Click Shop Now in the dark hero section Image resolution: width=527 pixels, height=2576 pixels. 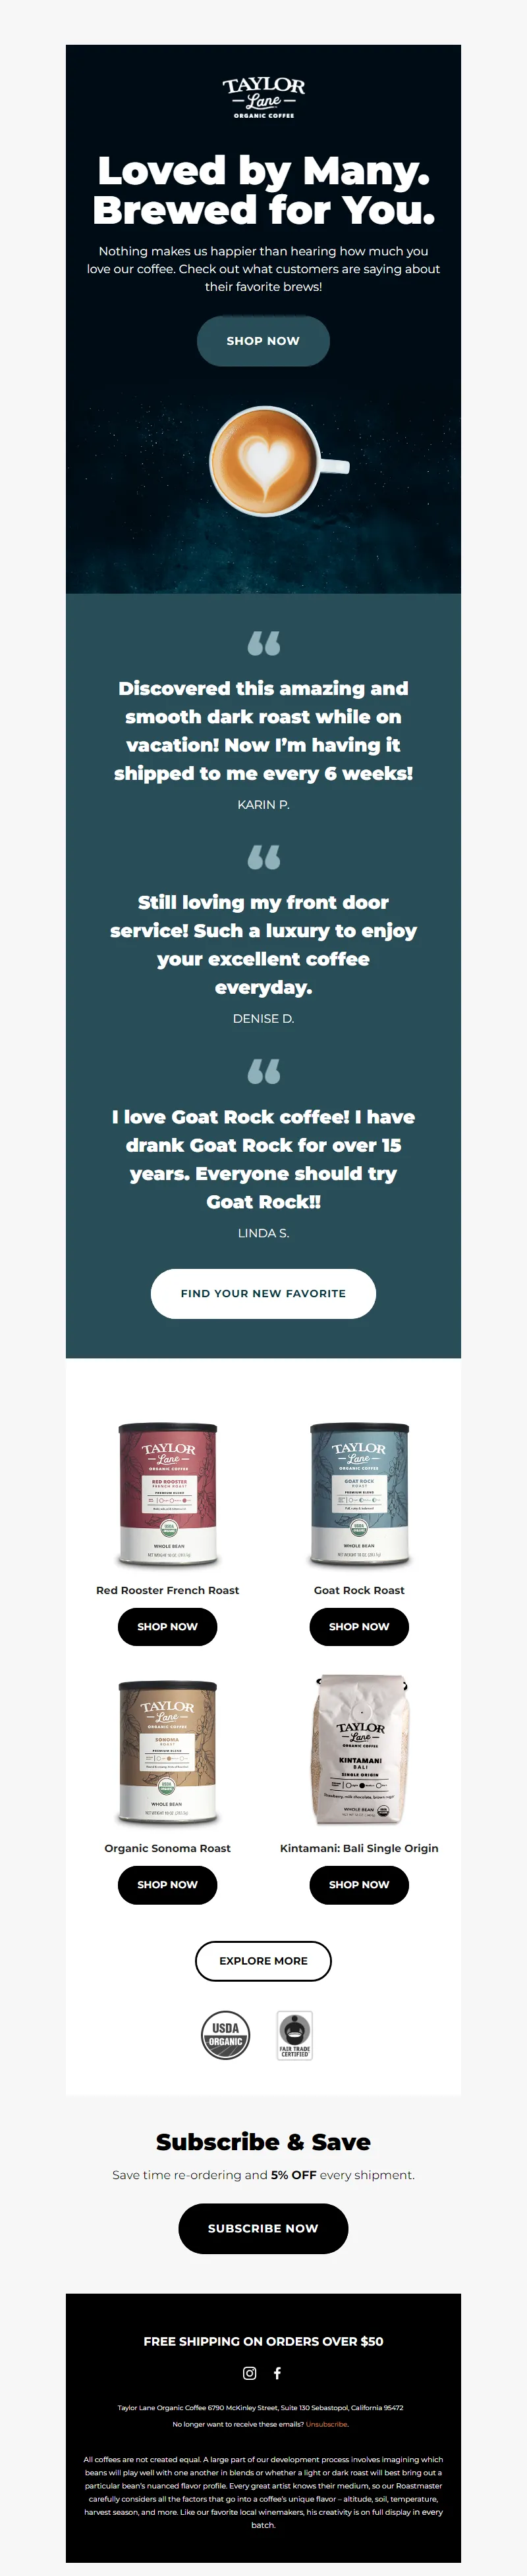pos(263,341)
